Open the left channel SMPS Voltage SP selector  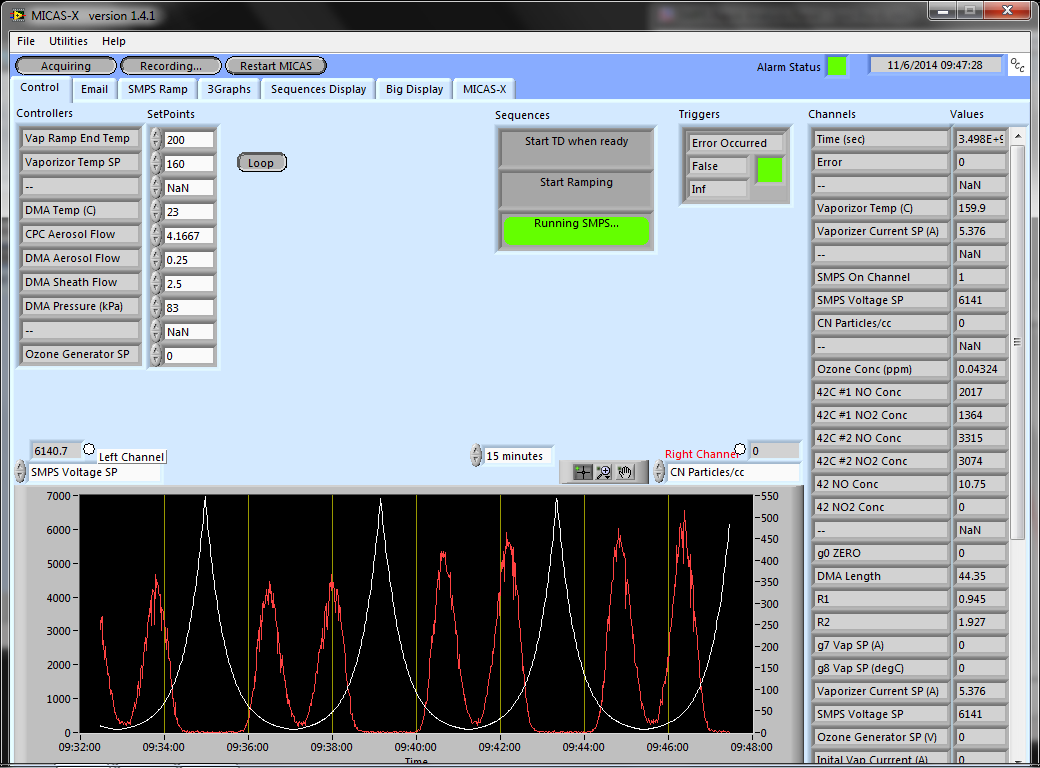pos(93,472)
